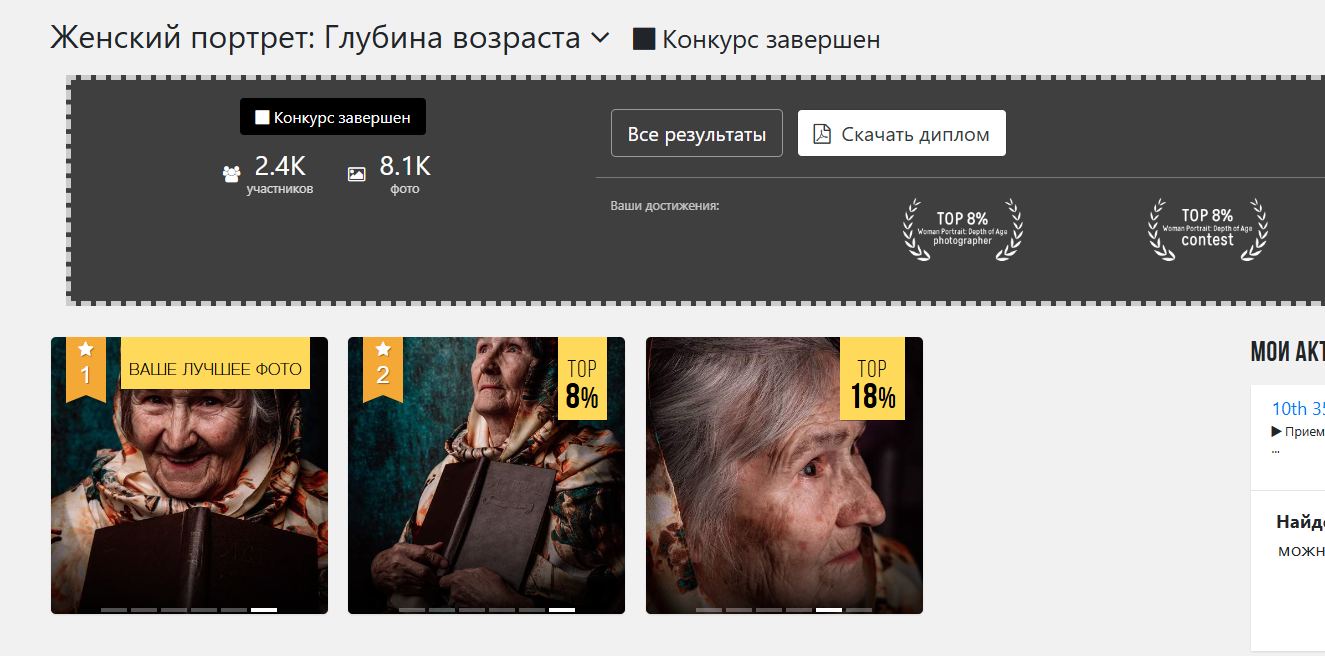Viewport: 1325px width, 656px height.
Task: Click the ВАШЕ ЛУЧШЕЕ ФОТО yellow label
Action: [x=215, y=368]
